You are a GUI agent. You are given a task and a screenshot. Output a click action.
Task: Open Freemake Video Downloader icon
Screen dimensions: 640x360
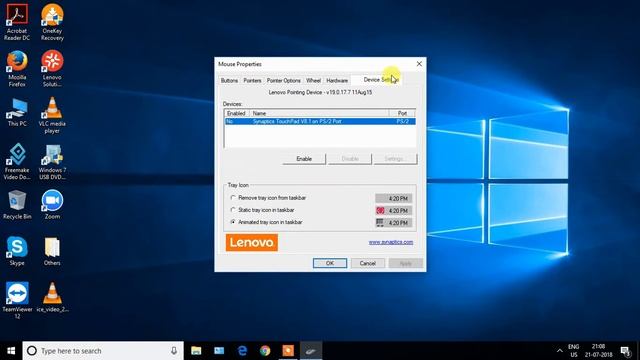[x=17, y=161]
